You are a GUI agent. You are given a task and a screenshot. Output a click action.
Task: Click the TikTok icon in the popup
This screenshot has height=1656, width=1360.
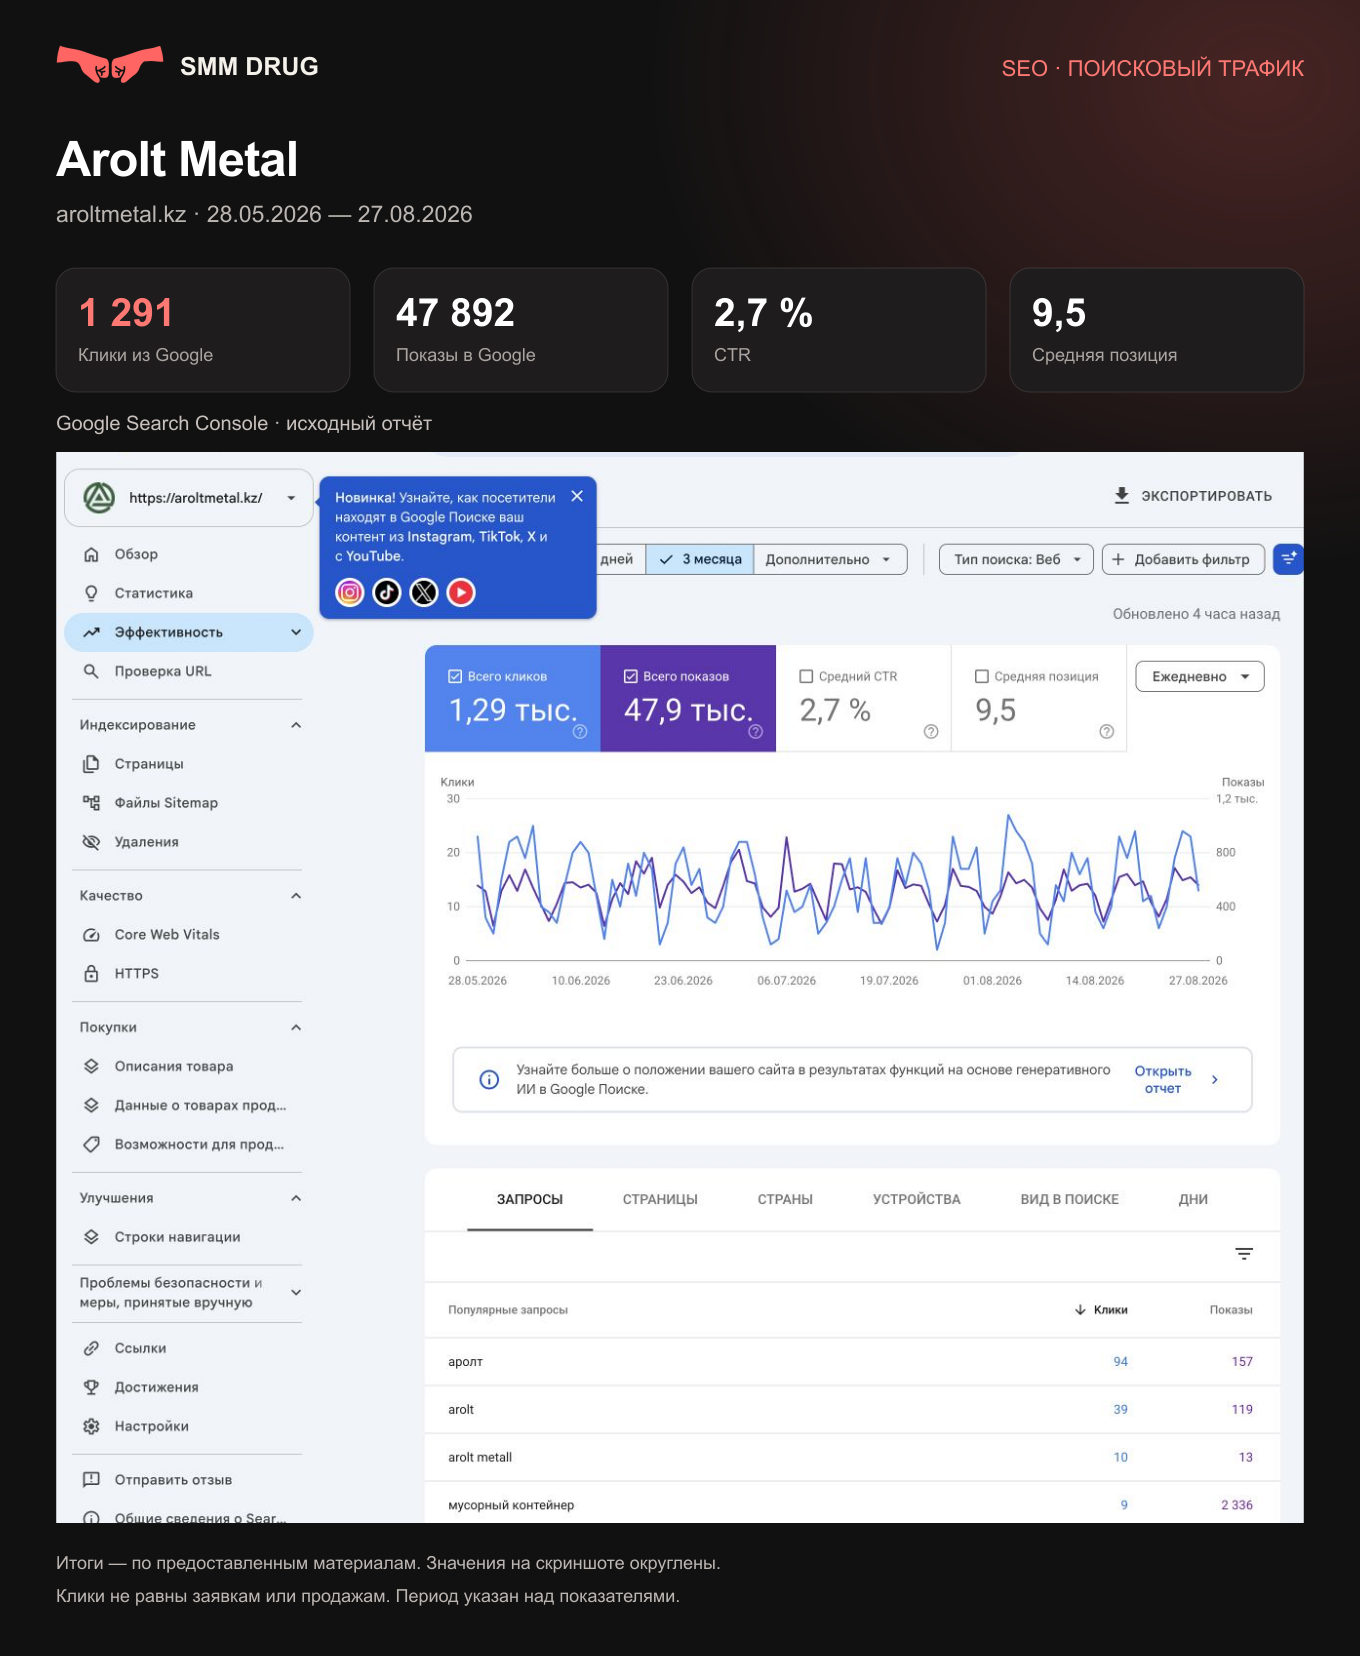tap(387, 592)
